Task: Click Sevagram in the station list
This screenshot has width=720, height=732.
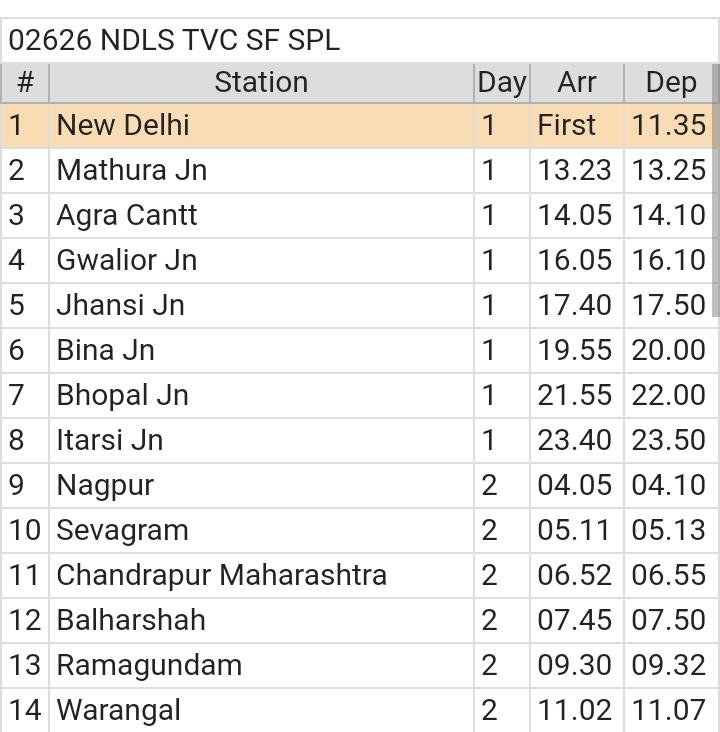Action: click(122, 530)
